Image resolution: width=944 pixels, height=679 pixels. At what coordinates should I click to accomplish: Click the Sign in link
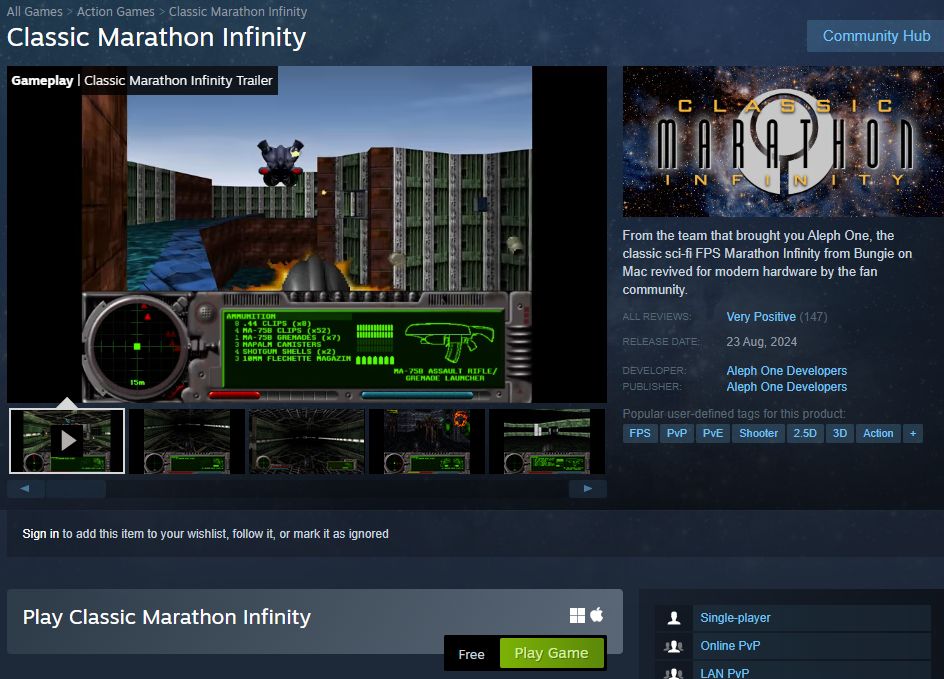coord(40,534)
